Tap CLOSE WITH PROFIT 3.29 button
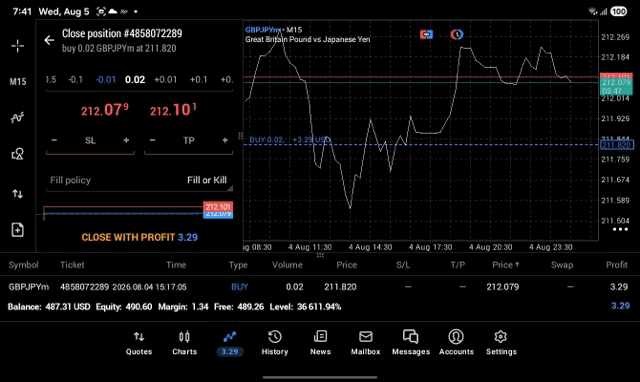This screenshot has width=640, height=382. tap(139, 237)
